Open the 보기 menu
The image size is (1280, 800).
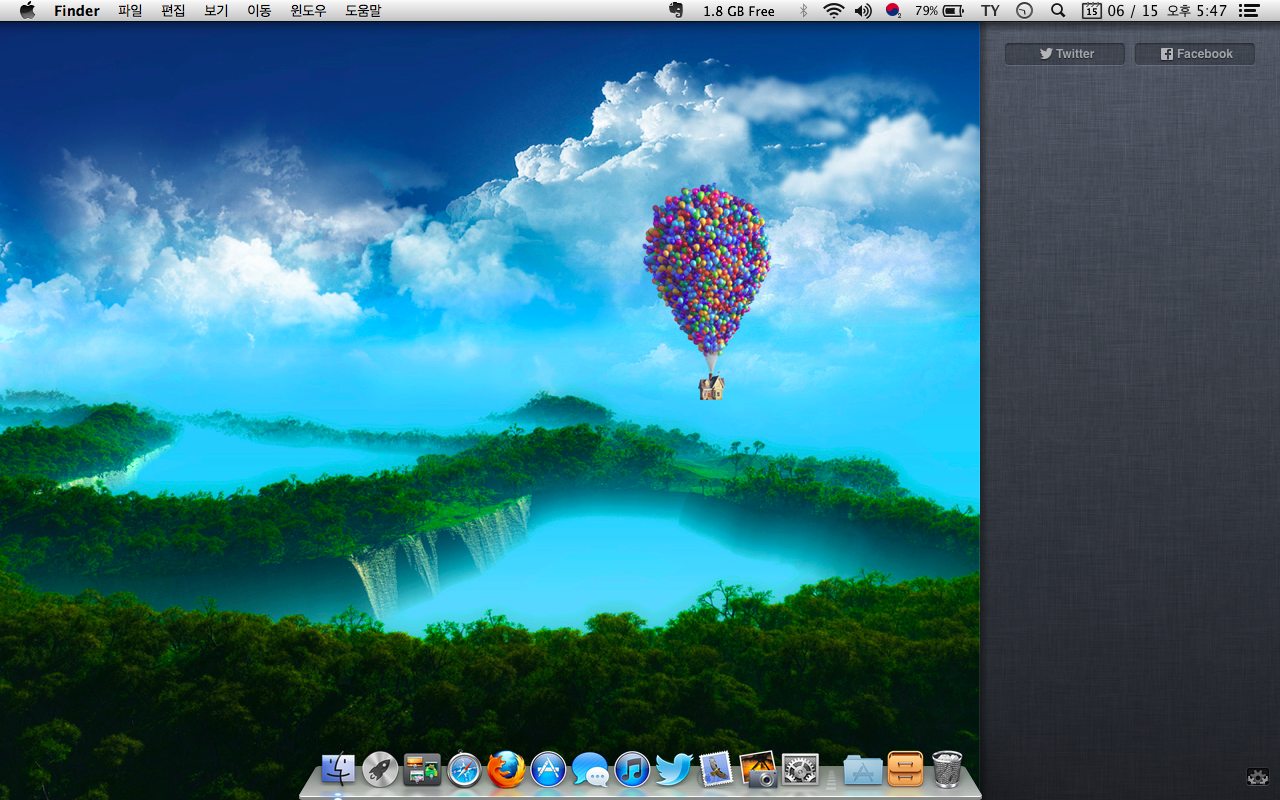216,11
